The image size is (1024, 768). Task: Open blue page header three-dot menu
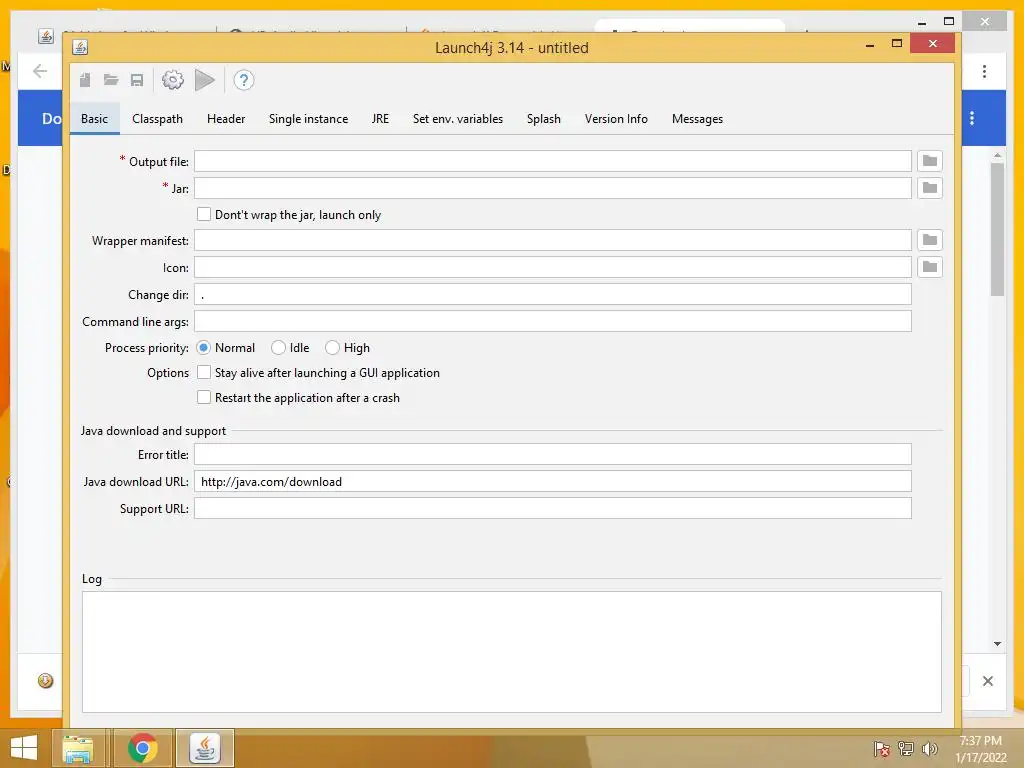tap(972, 118)
